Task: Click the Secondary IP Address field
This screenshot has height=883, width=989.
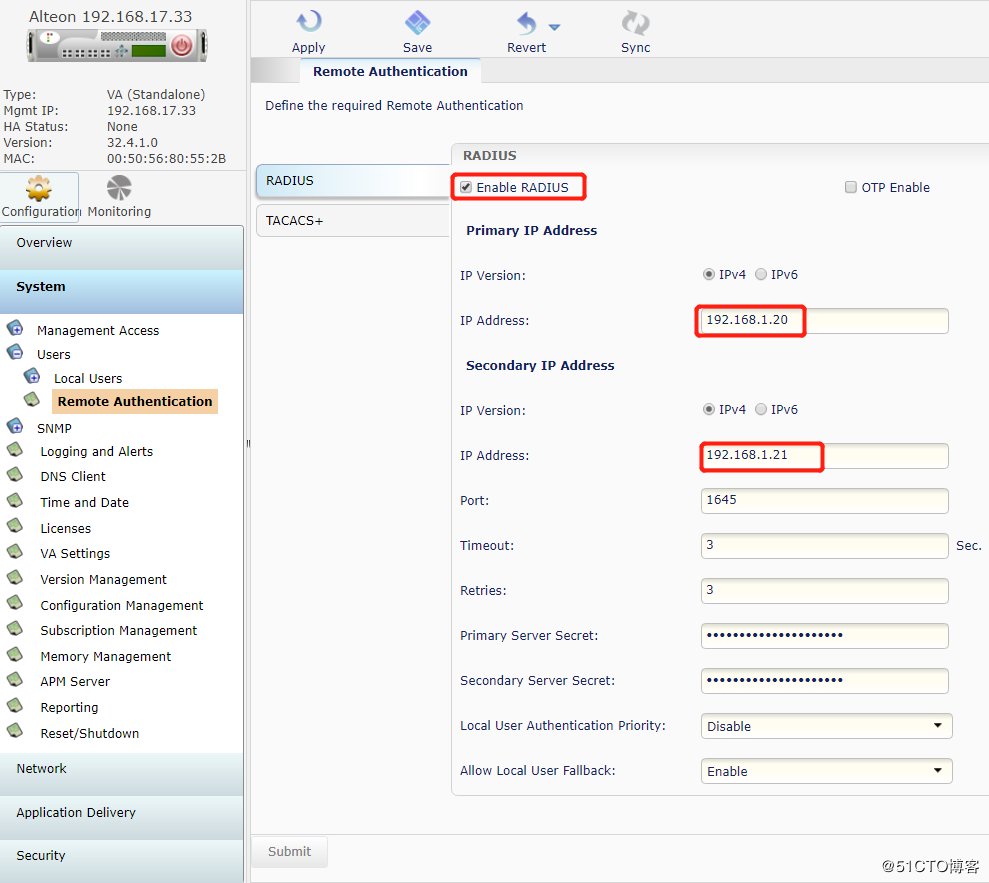Action: [824, 455]
